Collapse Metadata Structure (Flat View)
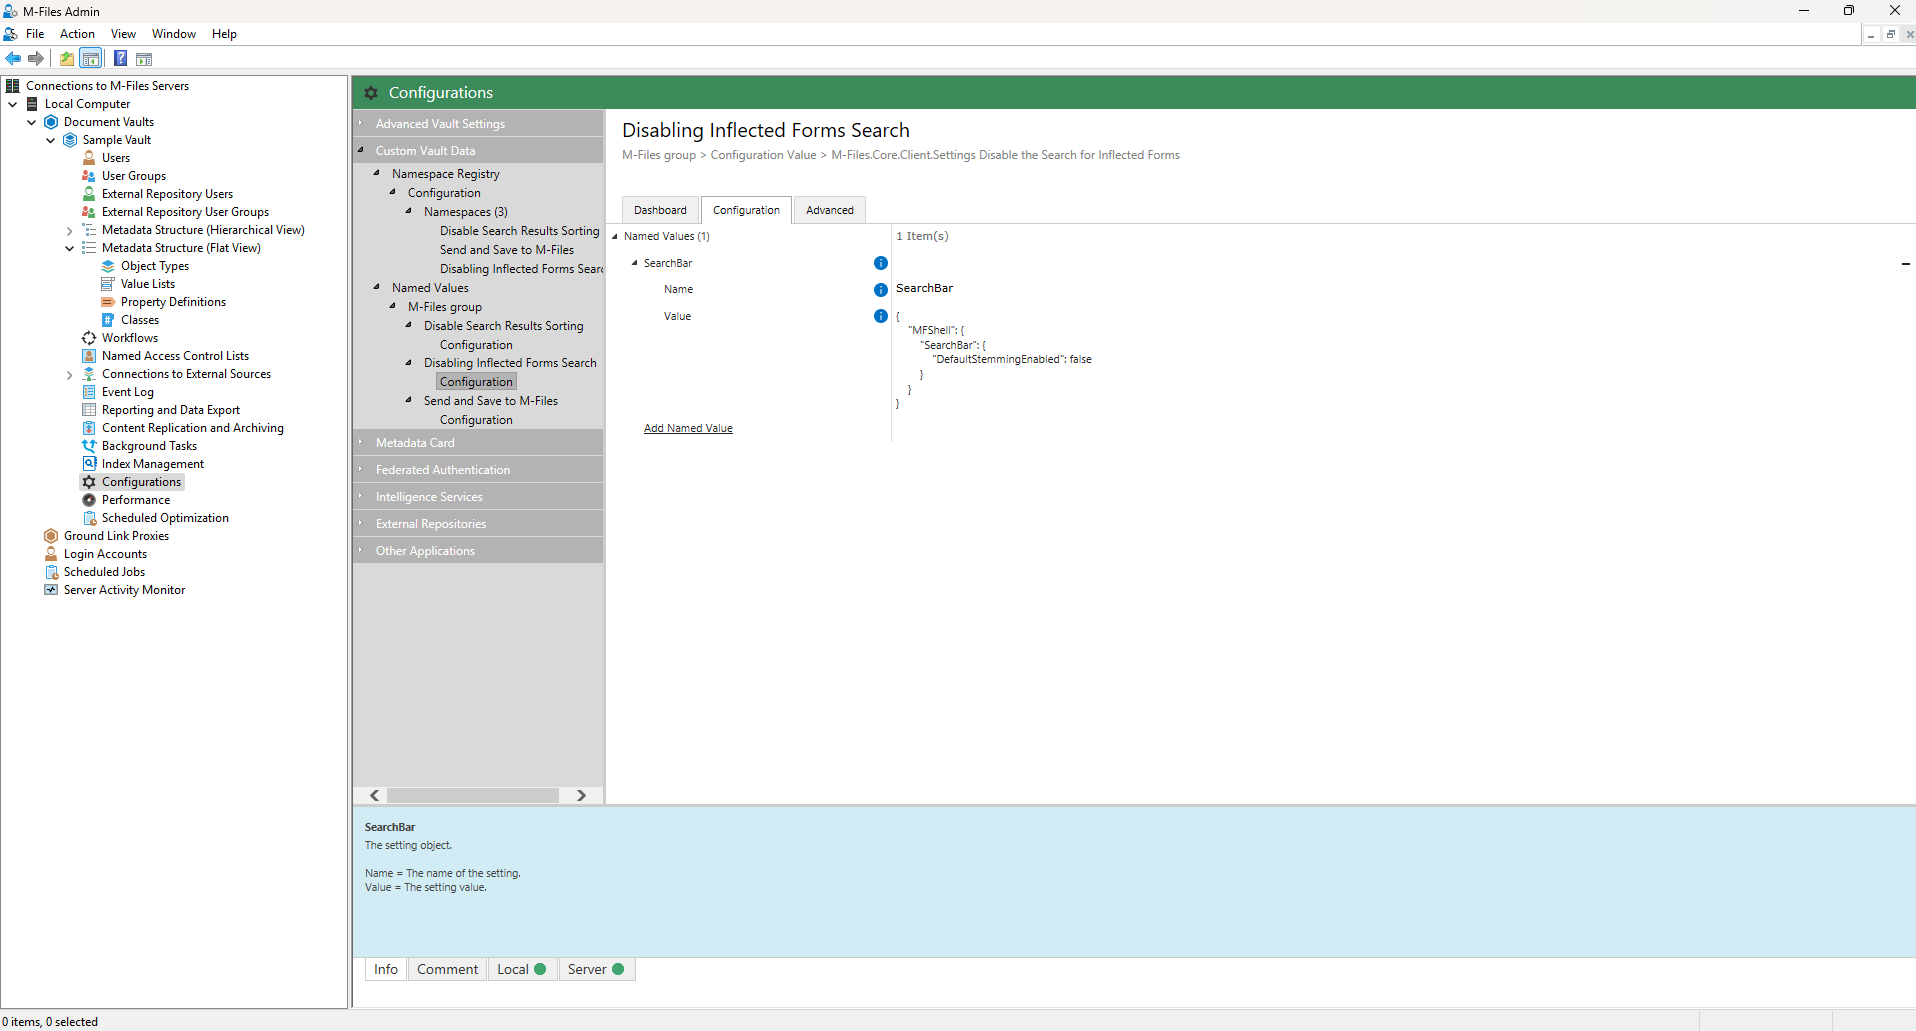1916x1031 pixels. (70, 249)
